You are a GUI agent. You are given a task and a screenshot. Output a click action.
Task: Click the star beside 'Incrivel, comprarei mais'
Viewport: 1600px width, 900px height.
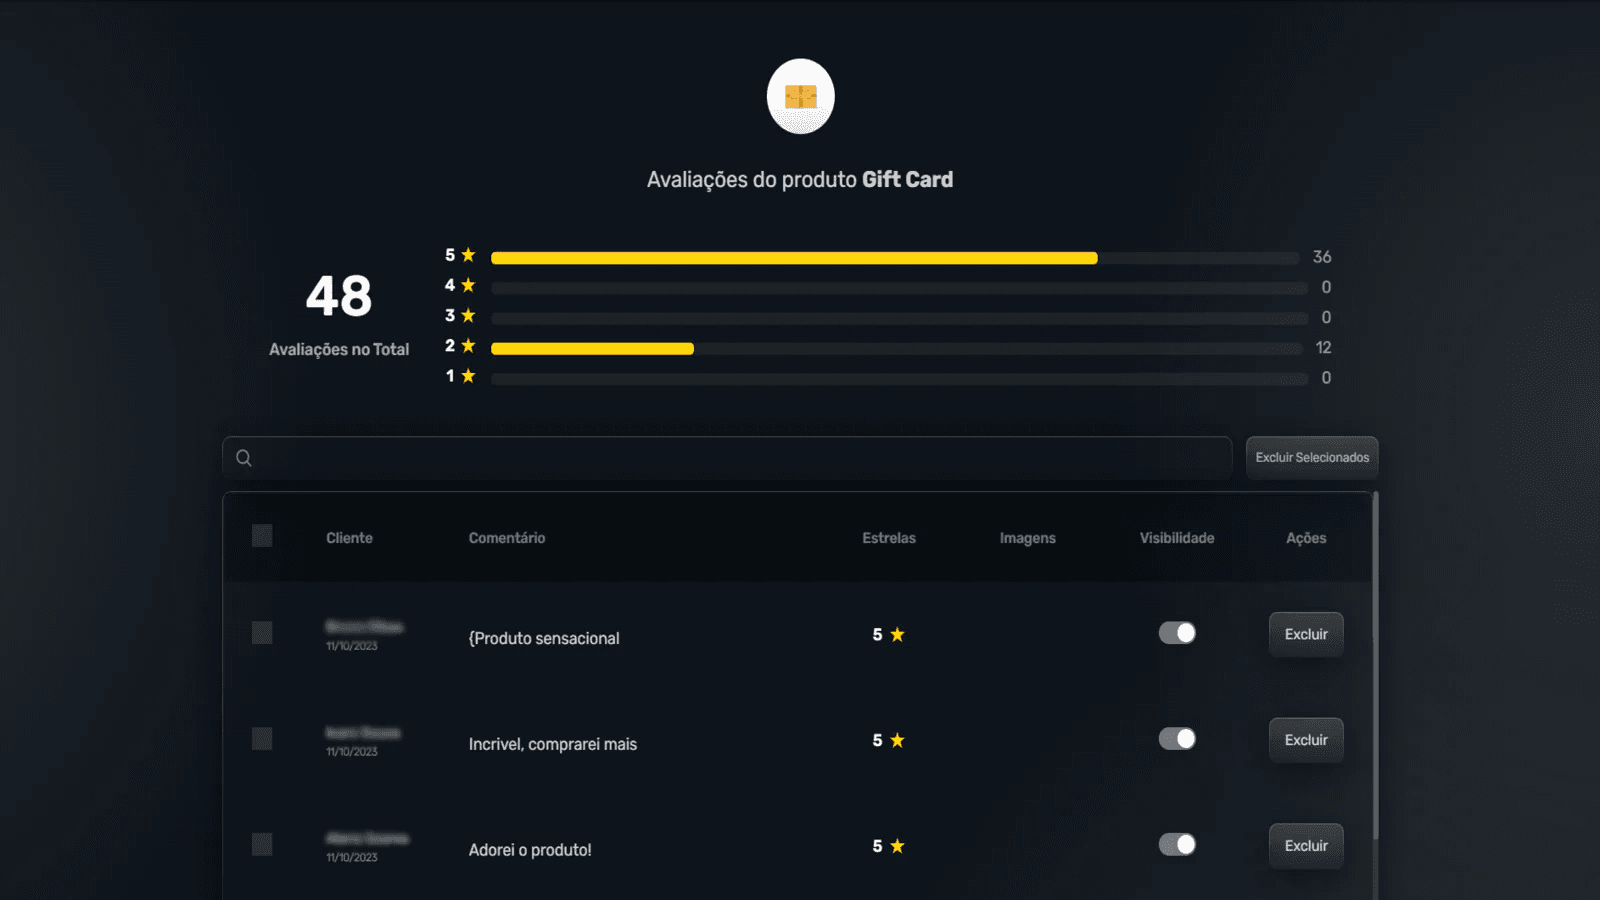click(x=898, y=740)
